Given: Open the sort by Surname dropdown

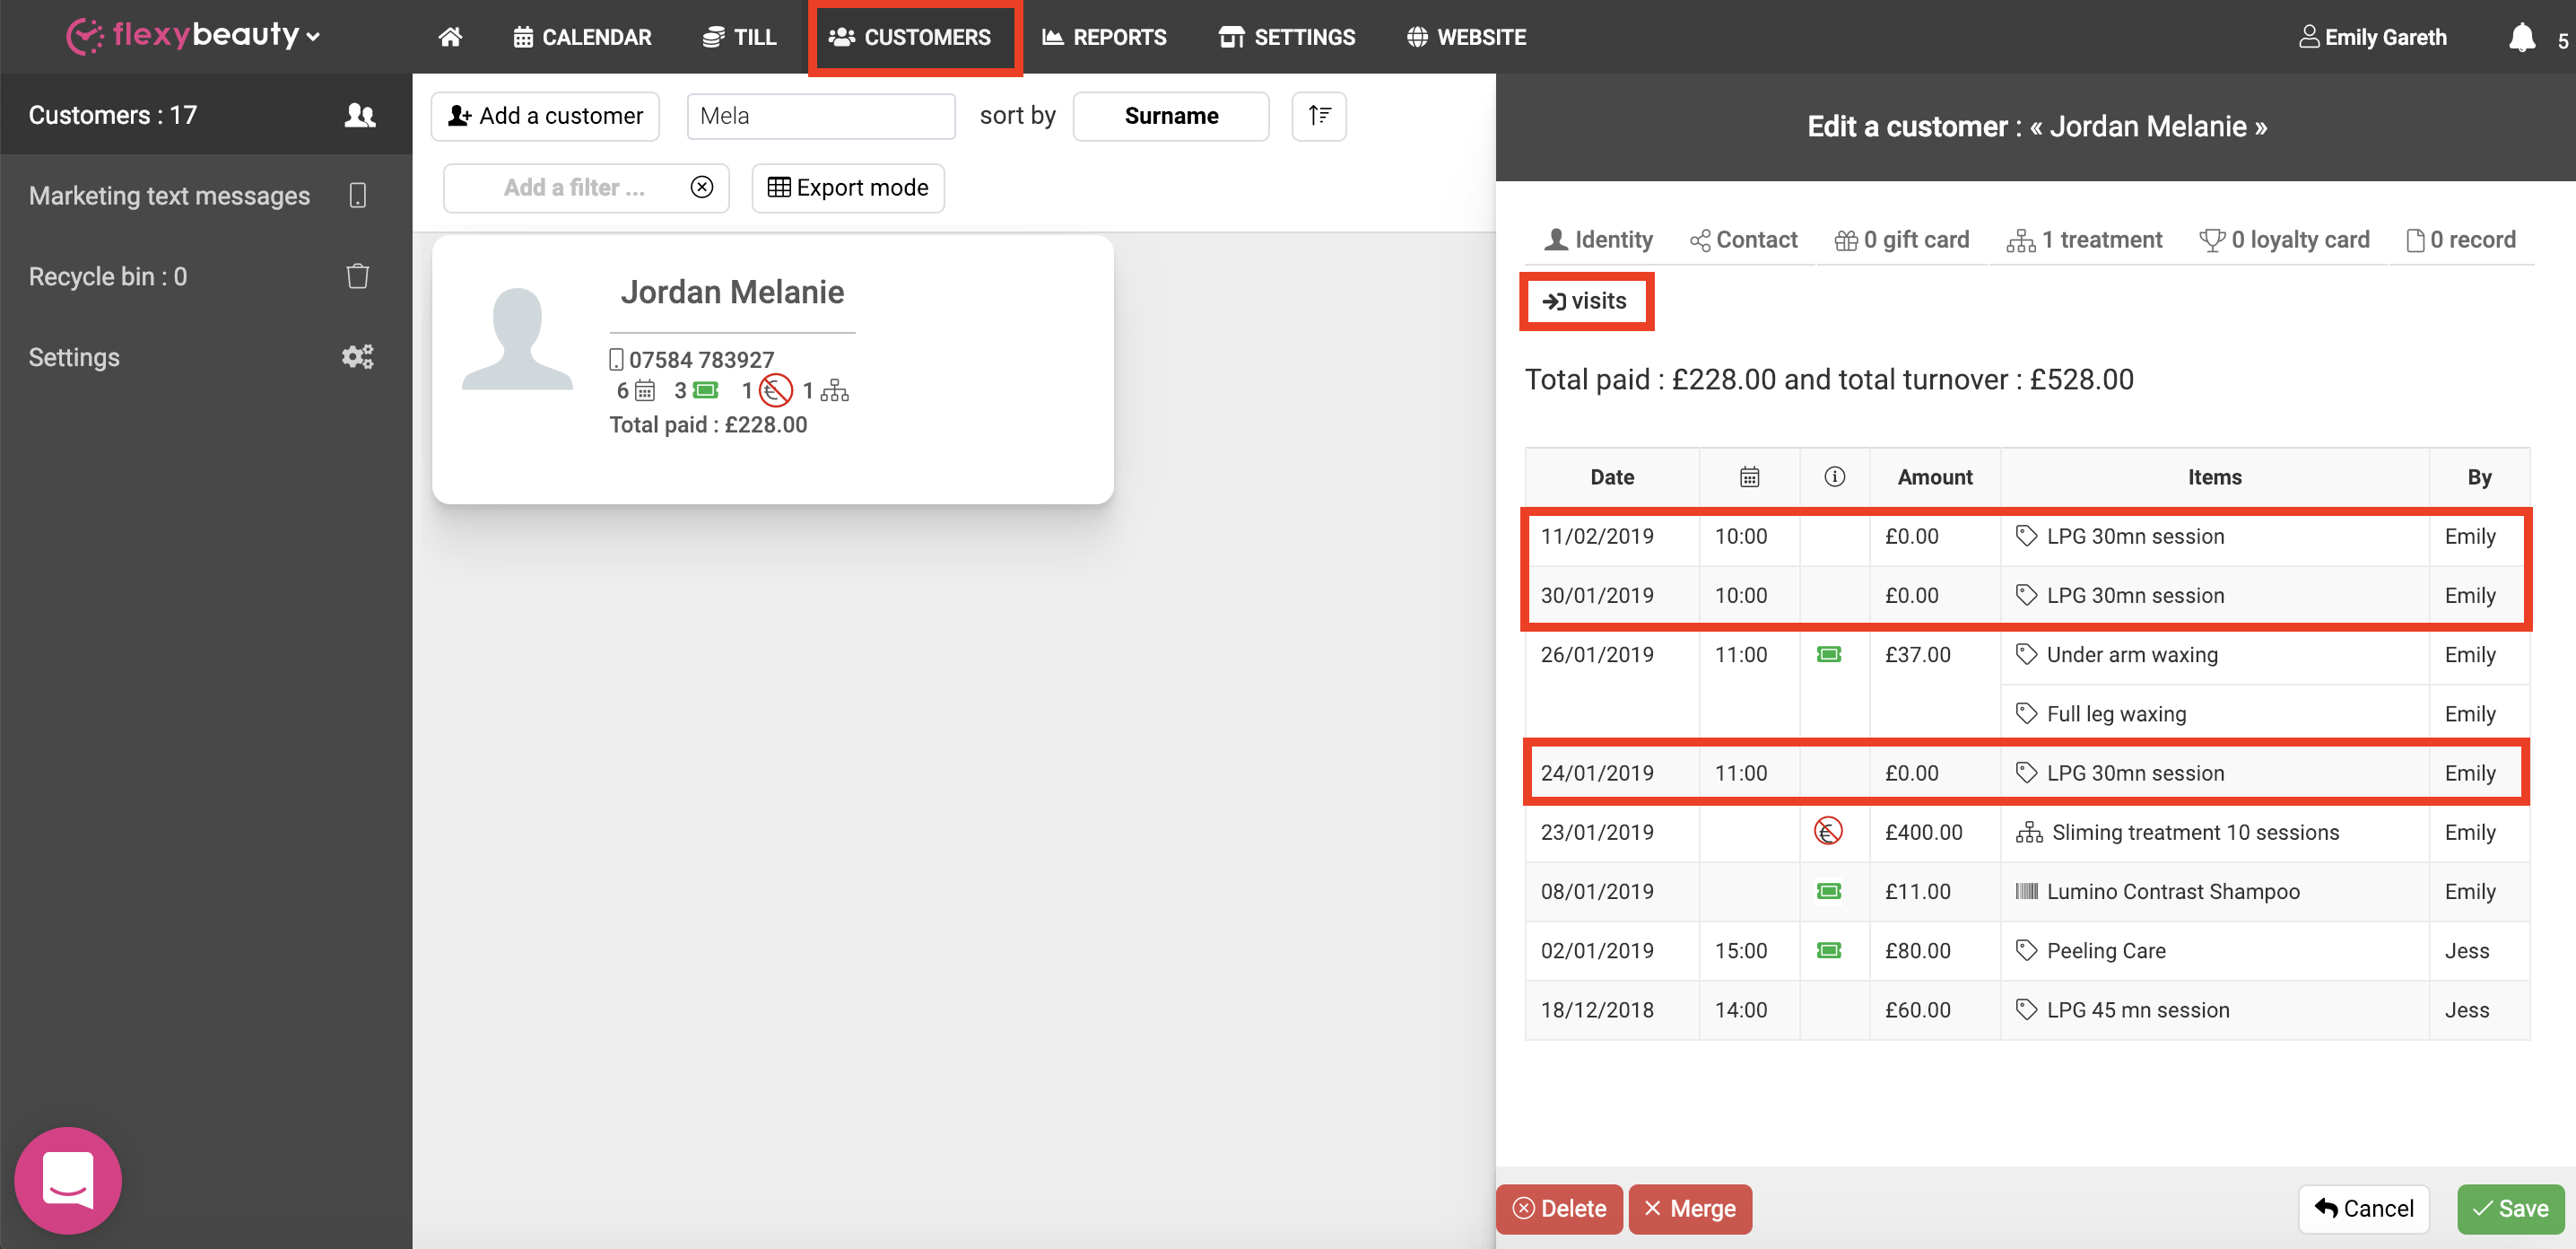Looking at the screenshot, I should pyautogui.click(x=1170, y=116).
